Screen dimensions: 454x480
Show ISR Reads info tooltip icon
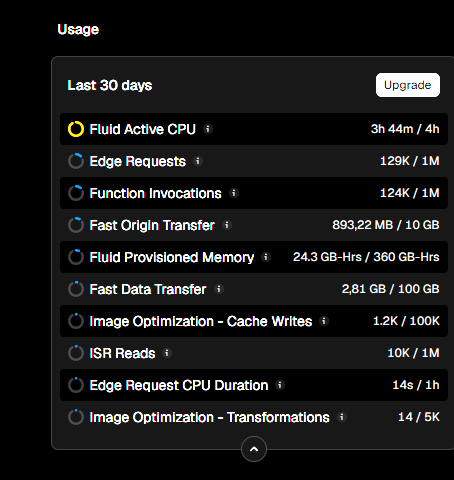click(x=167, y=353)
